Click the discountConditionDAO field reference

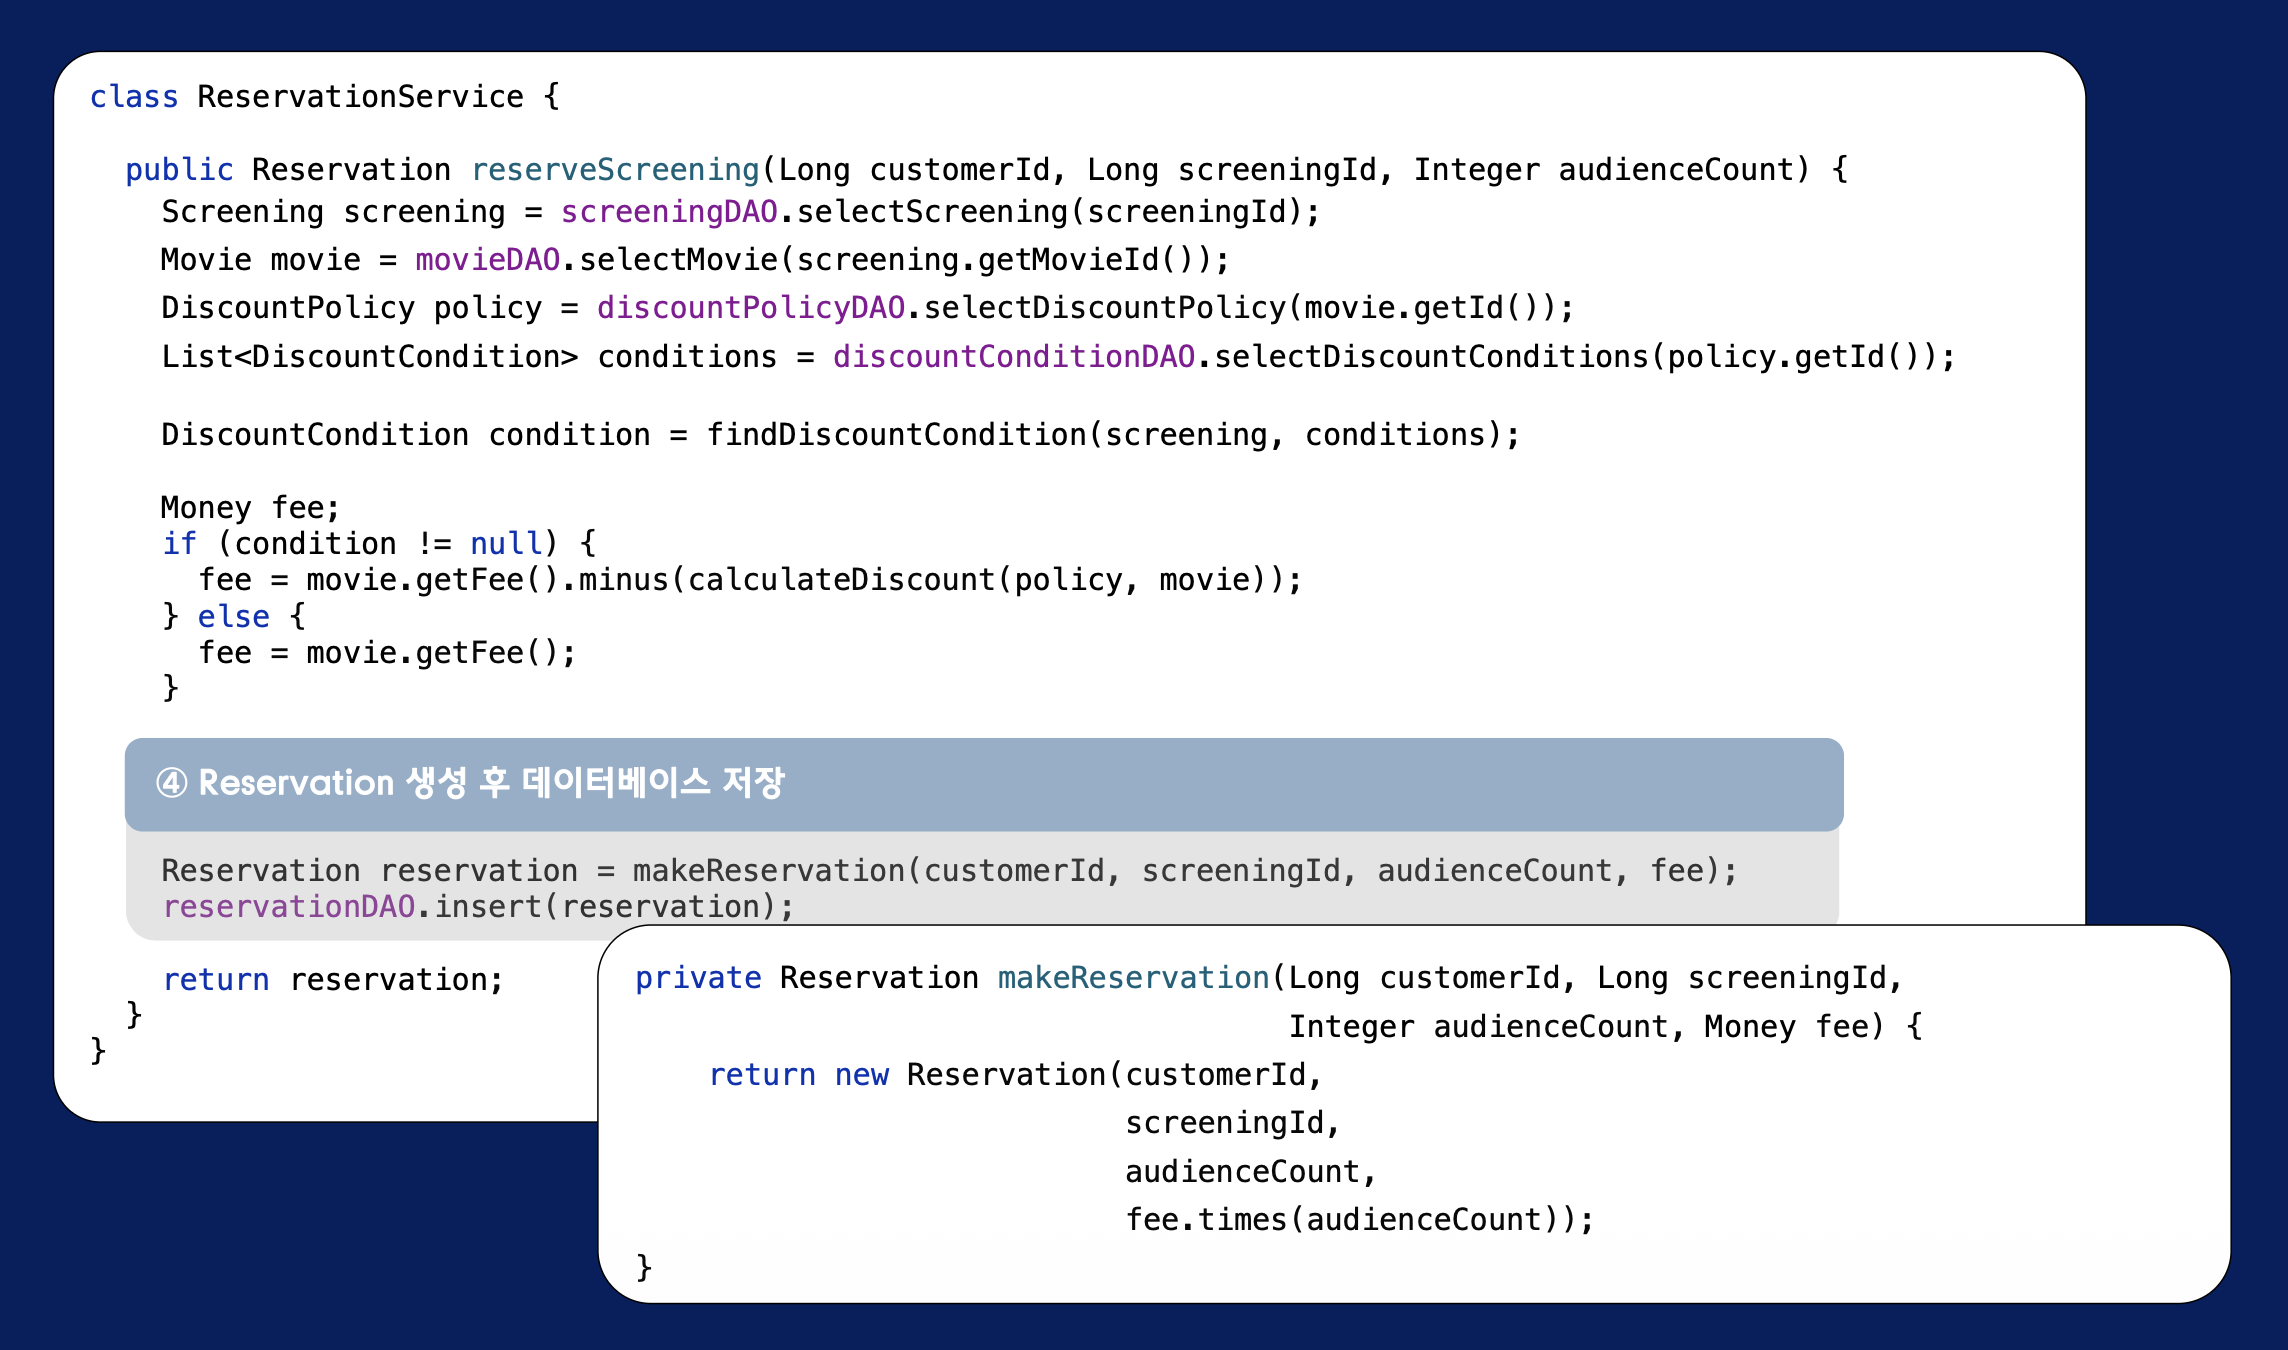pos(1013,357)
